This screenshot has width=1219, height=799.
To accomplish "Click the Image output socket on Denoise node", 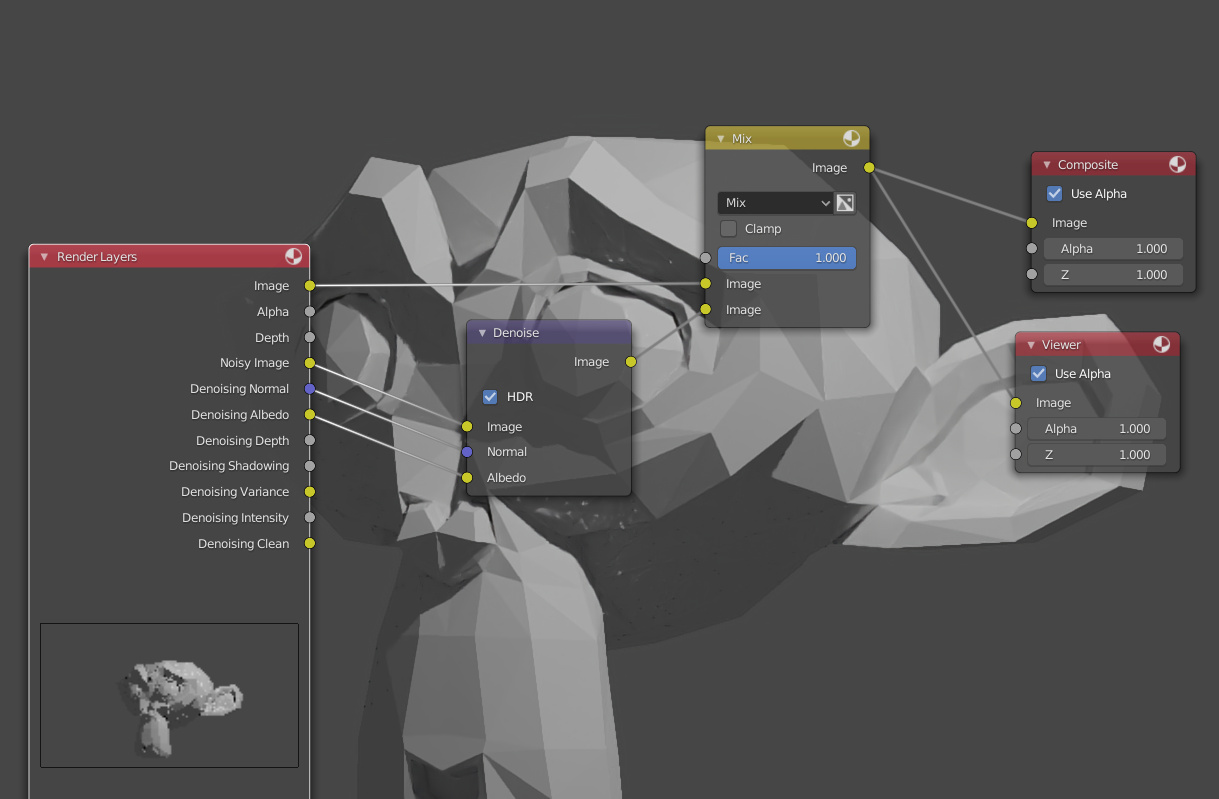I will [631, 362].
